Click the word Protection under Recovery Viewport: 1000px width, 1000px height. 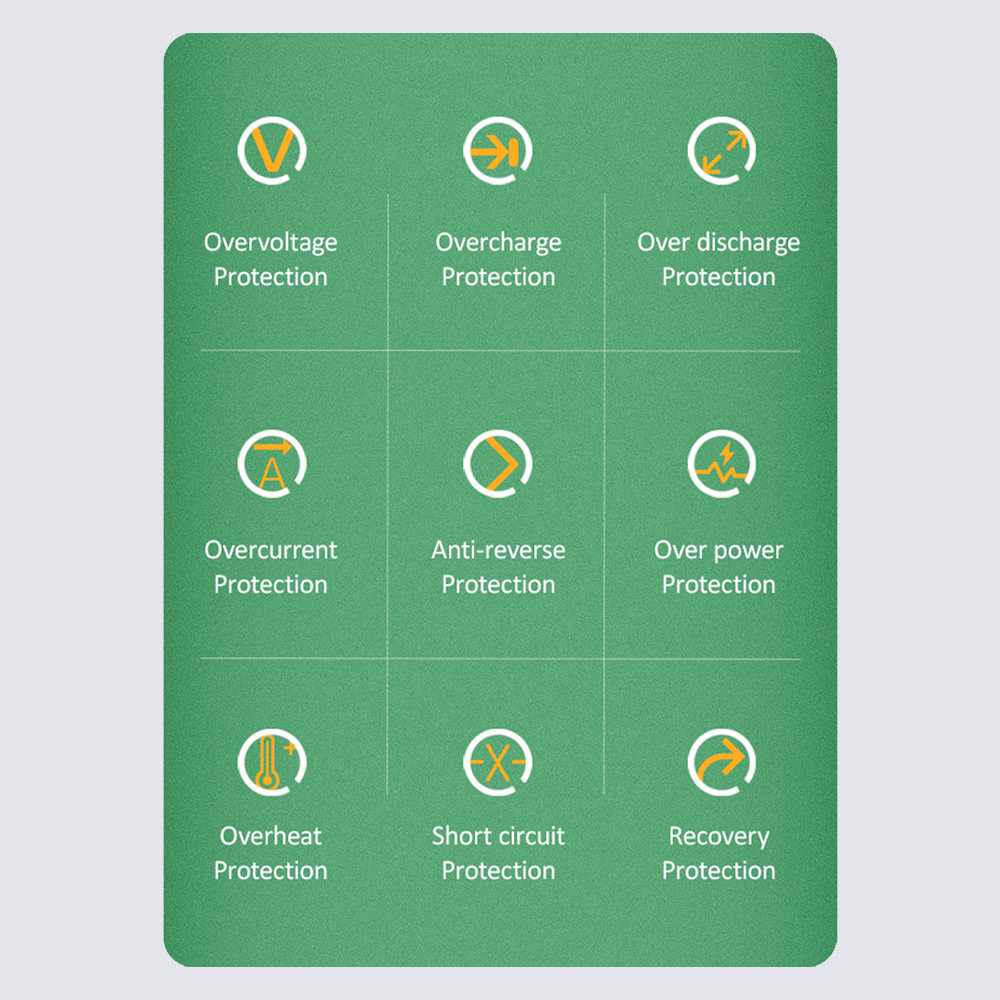(718, 871)
